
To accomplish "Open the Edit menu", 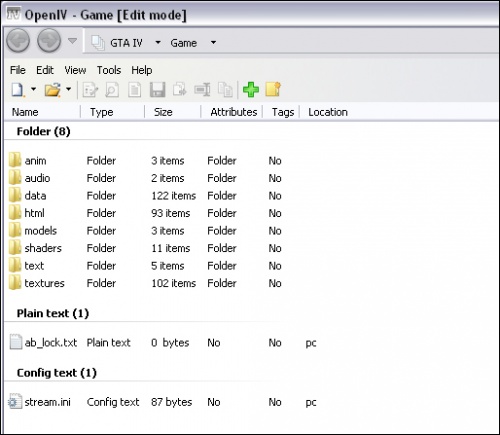I will coord(45,70).
